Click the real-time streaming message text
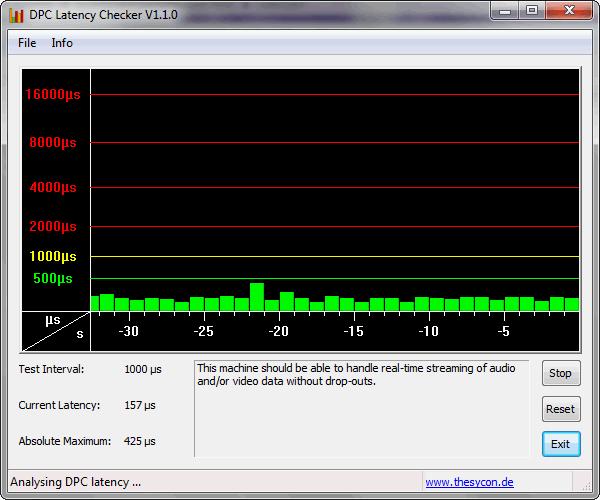Image resolution: width=600 pixels, height=500 pixels. point(356,375)
